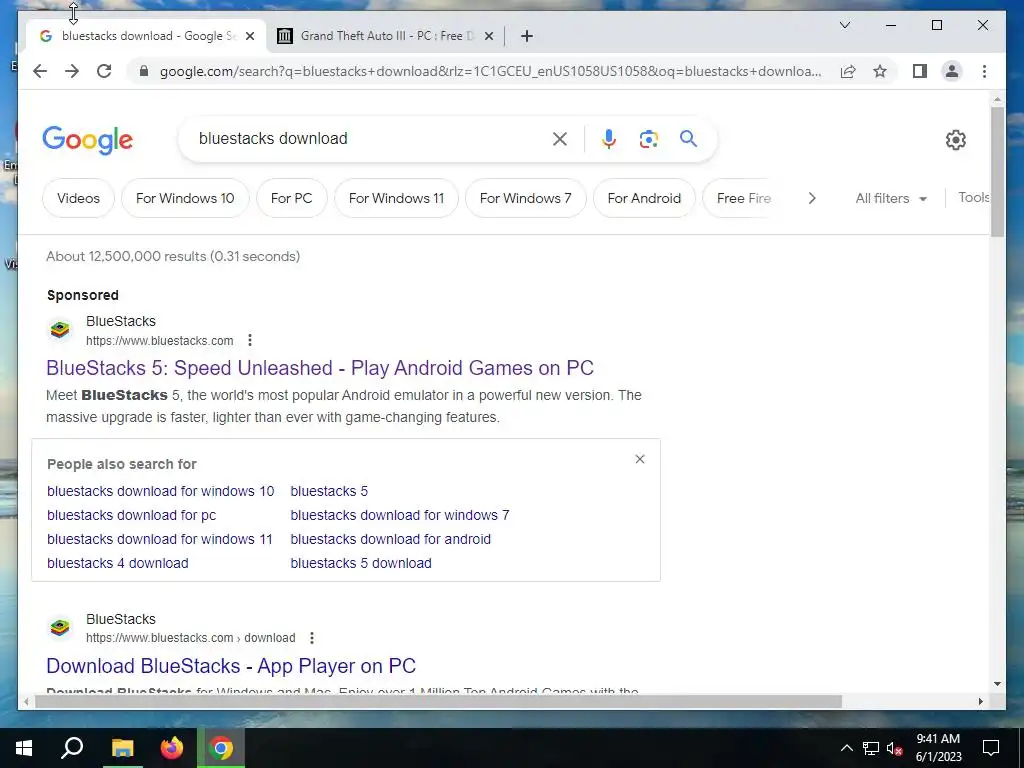
Task: Click the Chrome taskbar icon
Action: coord(221,748)
